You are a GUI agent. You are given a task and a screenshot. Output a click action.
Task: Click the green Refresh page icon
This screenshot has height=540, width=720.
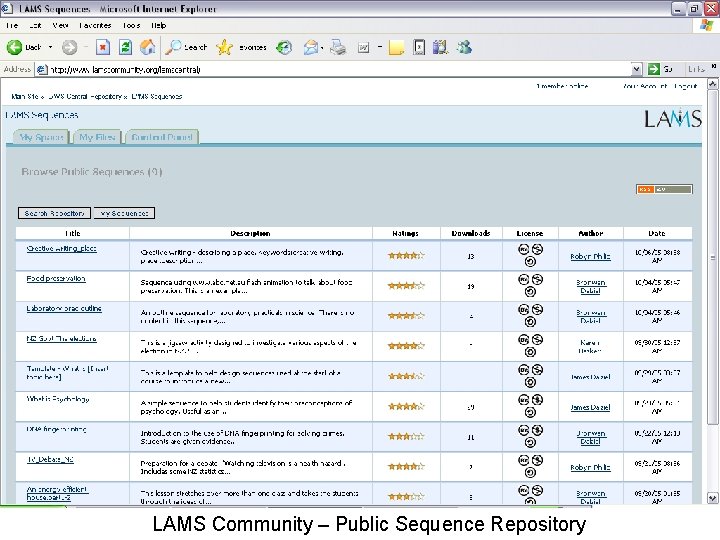[x=125, y=47]
